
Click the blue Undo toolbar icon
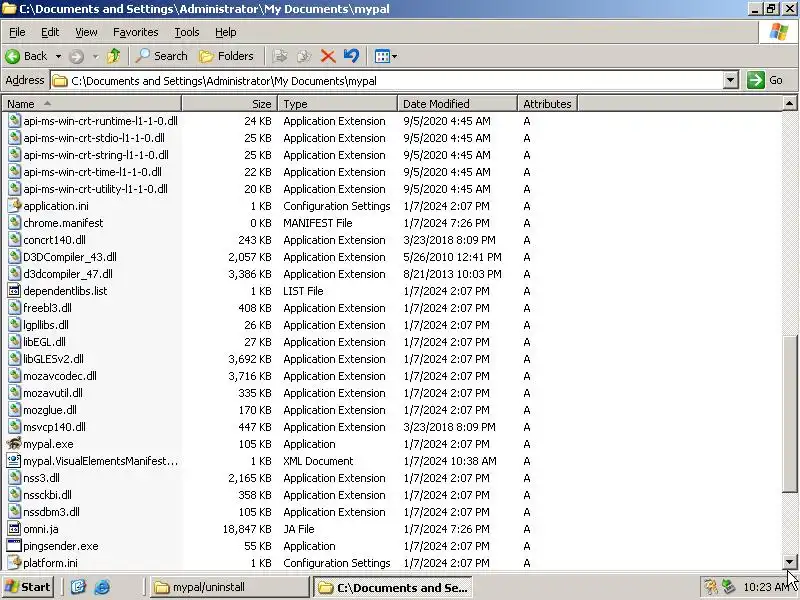[352, 56]
